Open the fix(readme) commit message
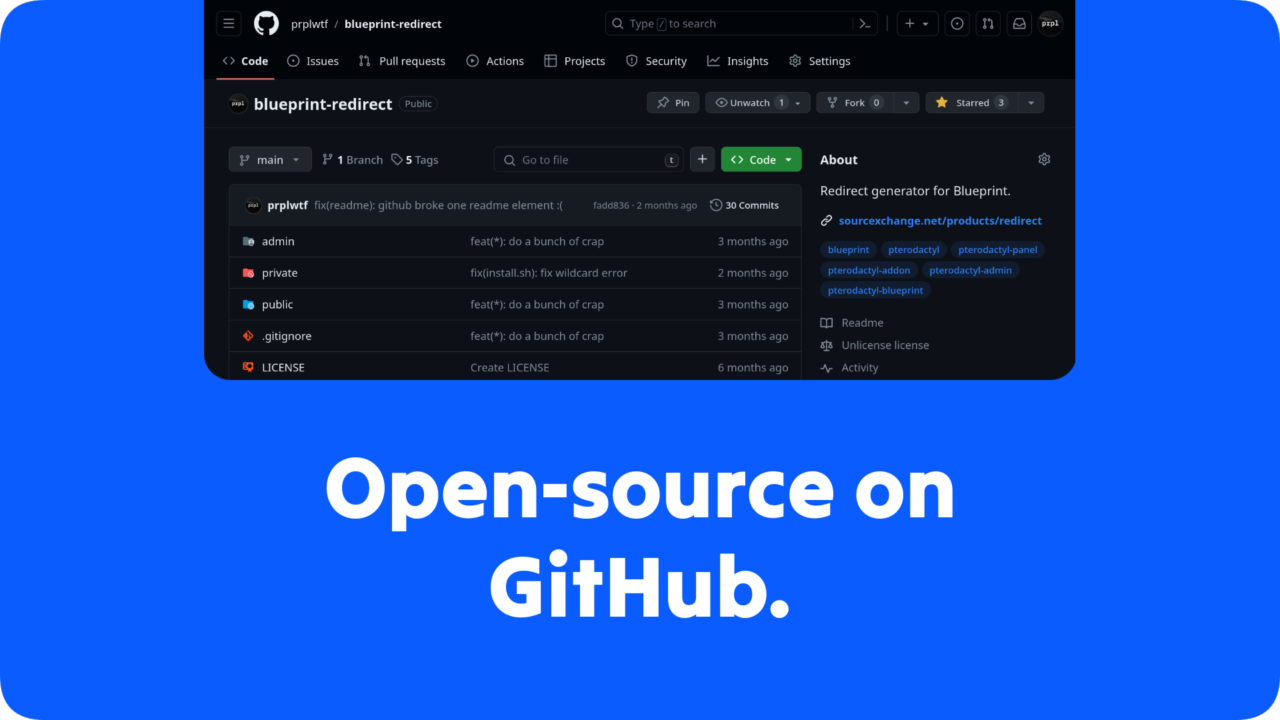Screen dimensions: 1280x720 point(438,205)
